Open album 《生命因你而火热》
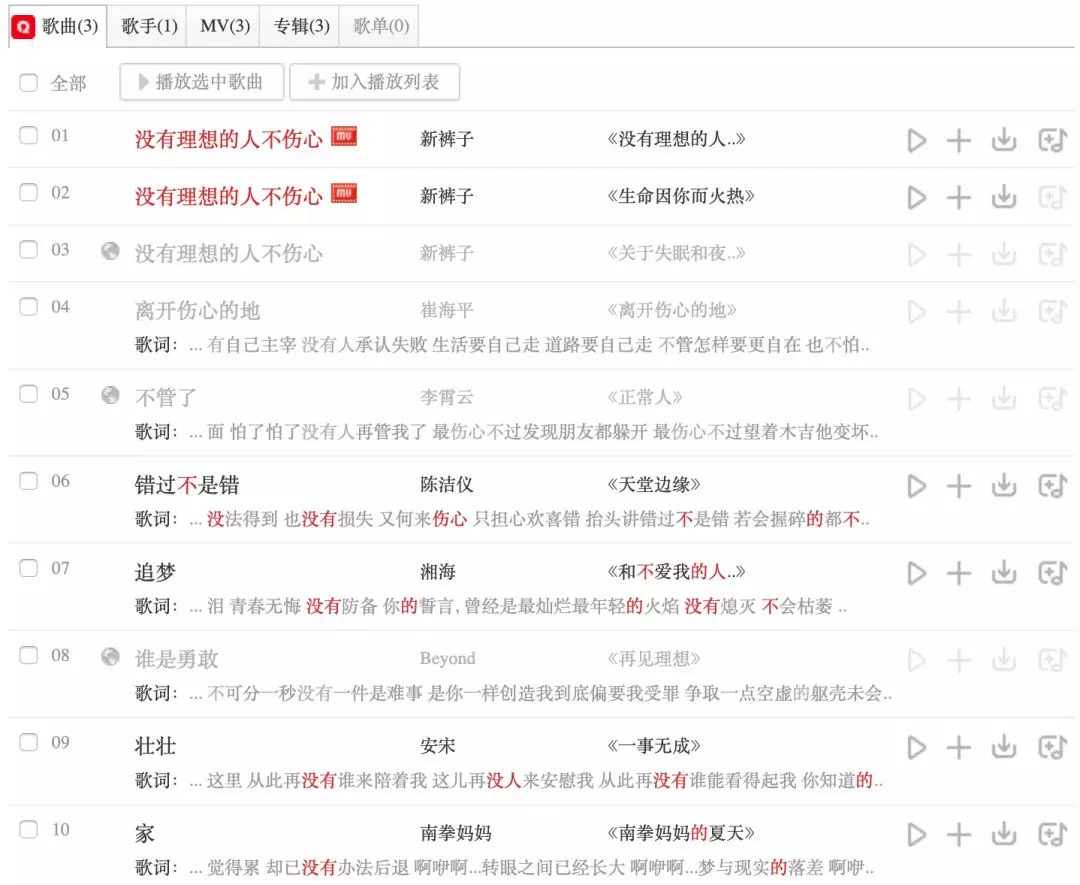The height and width of the screenshot is (885, 1080). tap(681, 196)
